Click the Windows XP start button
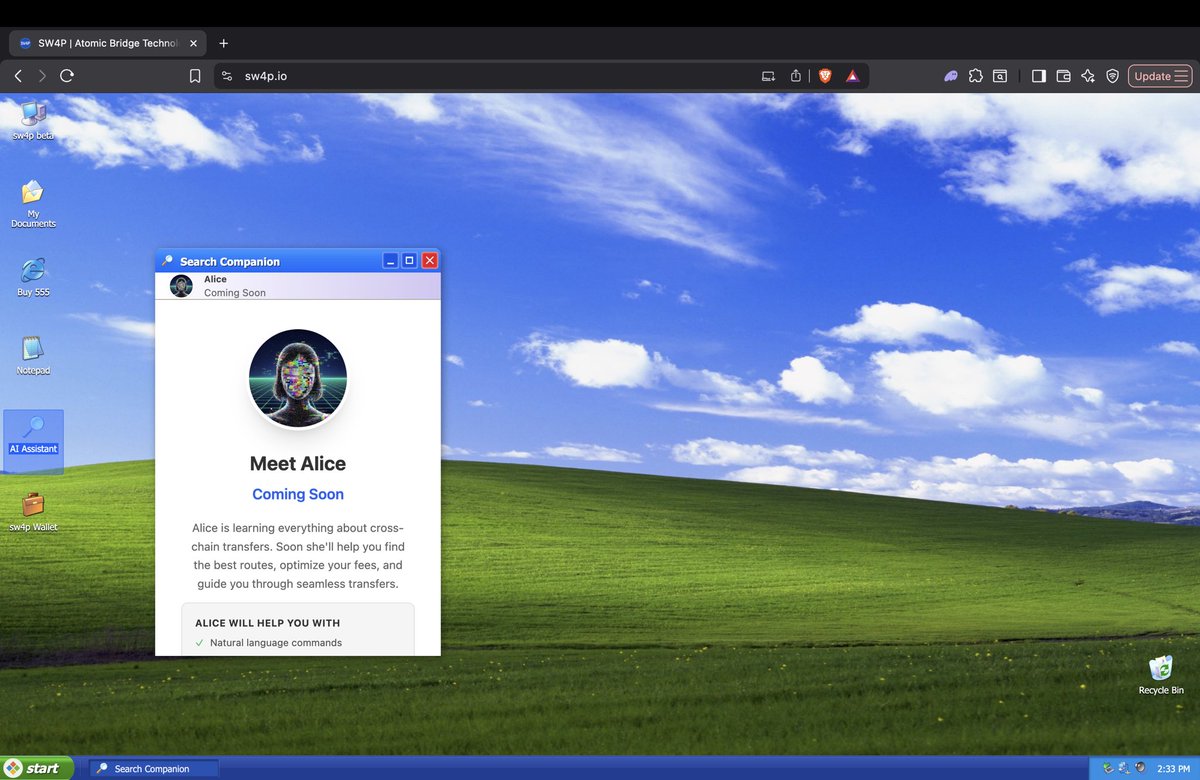 [x=36, y=768]
